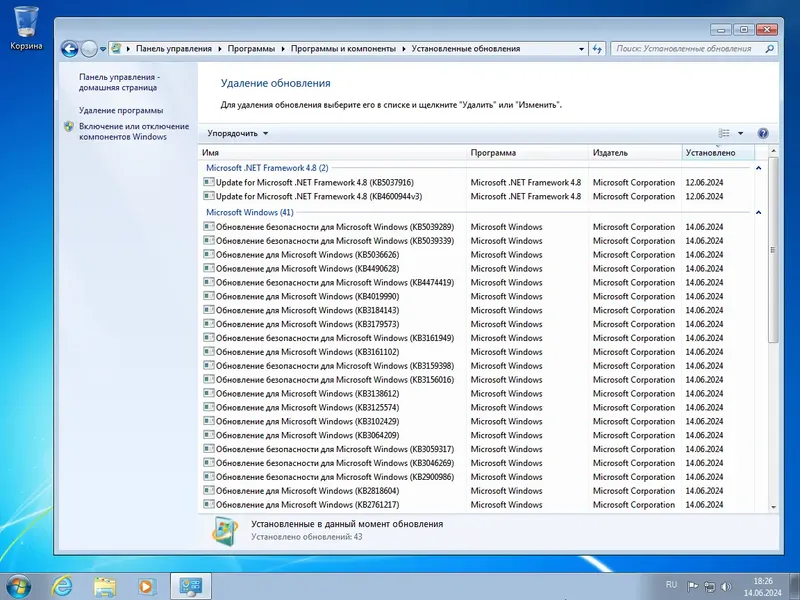Open the address bar breadcrumb dropdown
The height and width of the screenshot is (600, 800).
tap(580, 48)
